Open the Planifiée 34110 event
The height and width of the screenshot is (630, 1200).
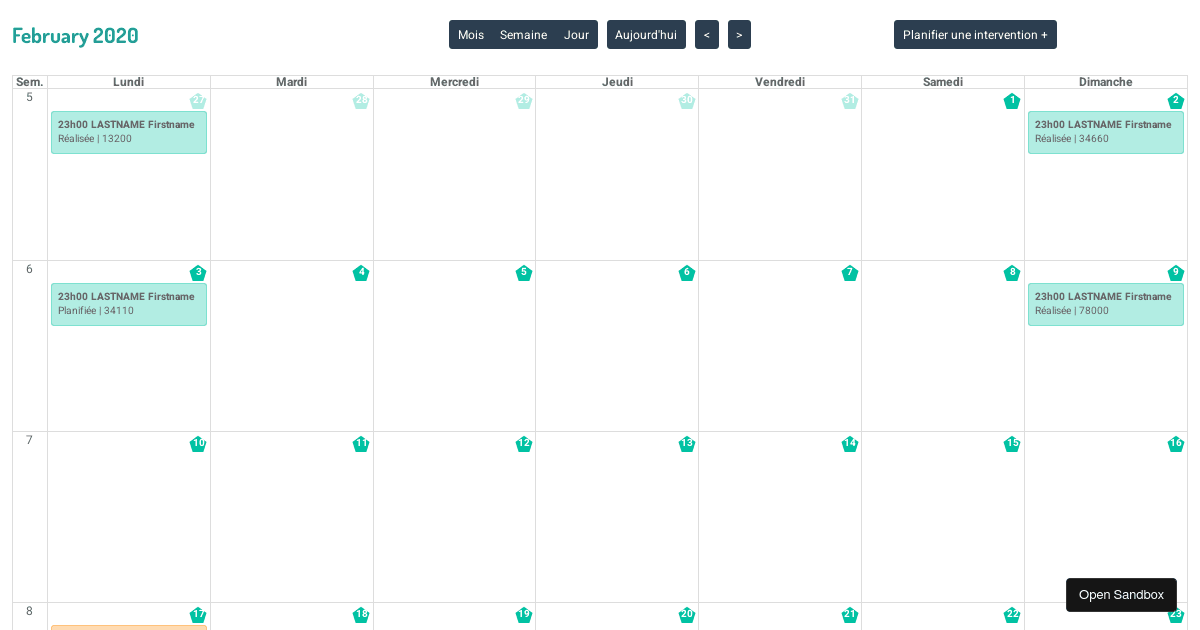pos(128,304)
